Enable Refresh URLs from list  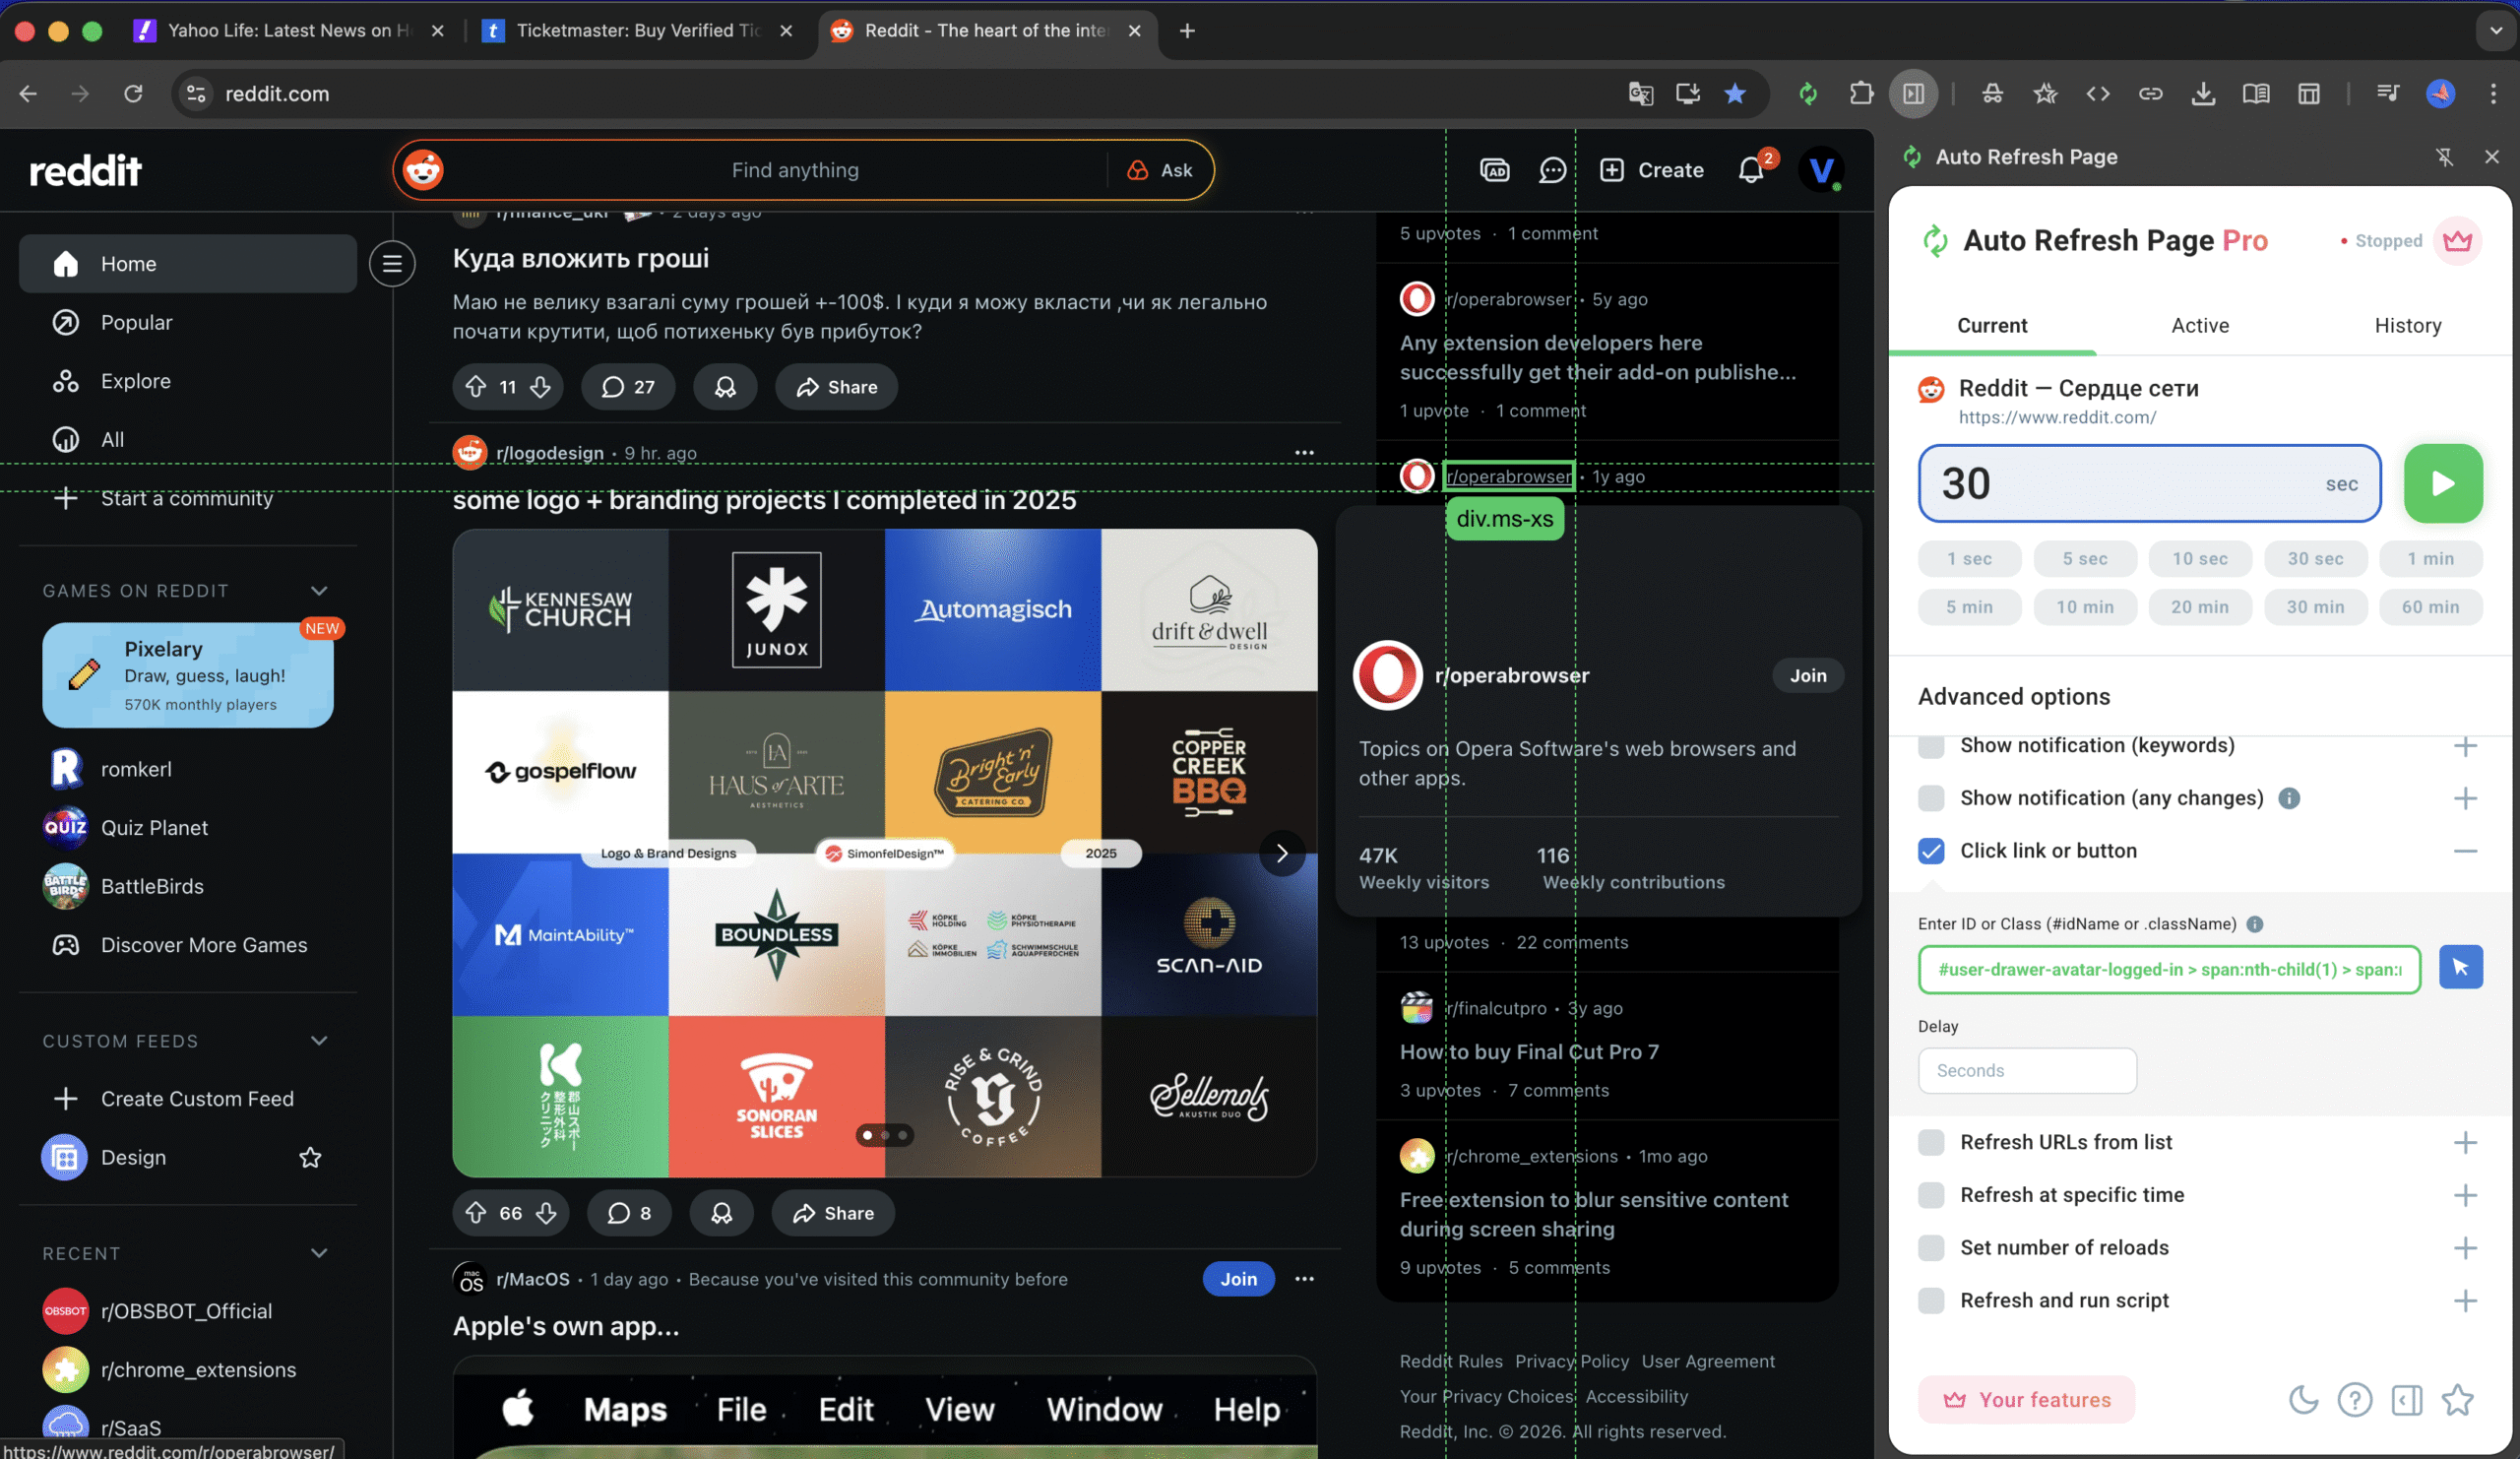click(x=1932, y=1141)
